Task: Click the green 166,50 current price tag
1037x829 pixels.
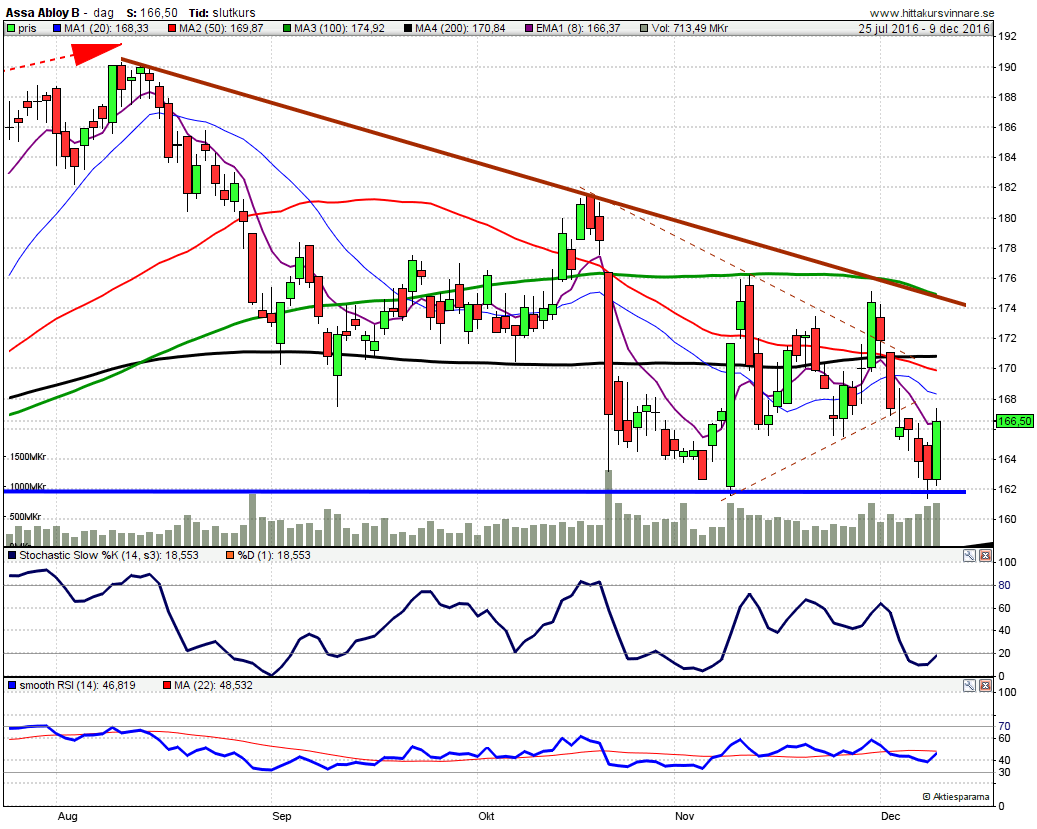Action: [1015, 421]
